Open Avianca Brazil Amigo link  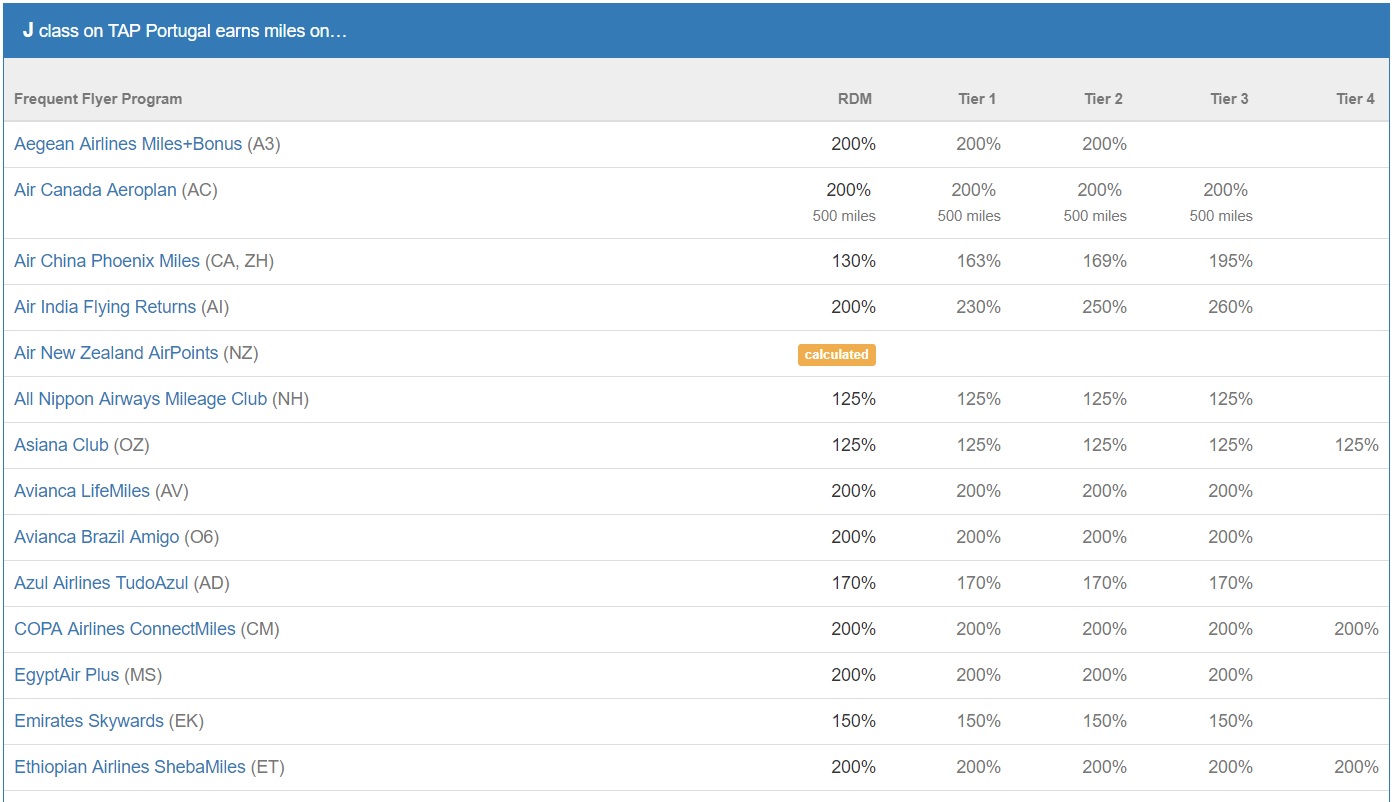(x=97, y=537)
